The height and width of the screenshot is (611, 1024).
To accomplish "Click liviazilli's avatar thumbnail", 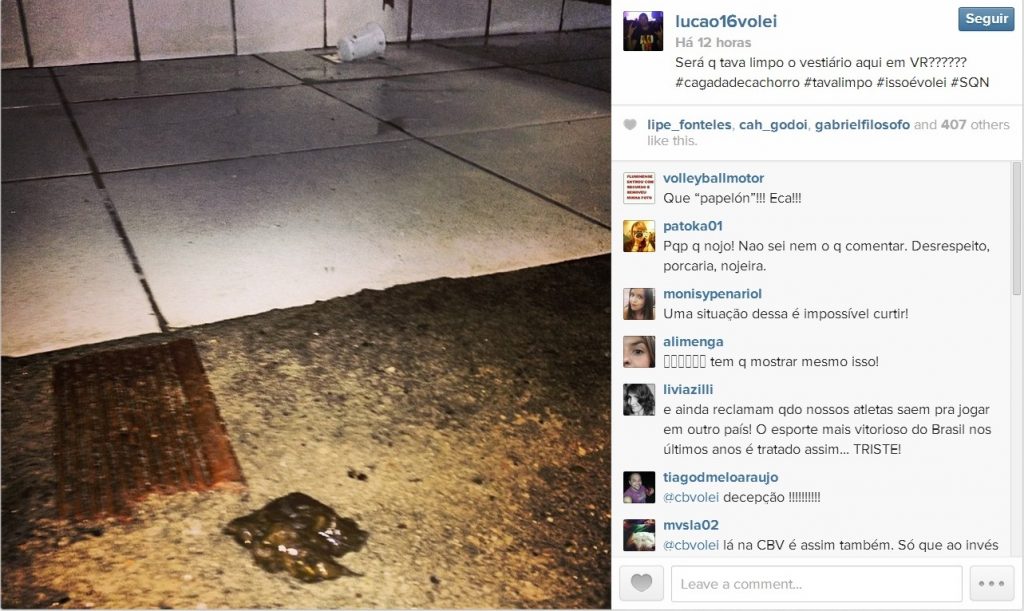I will [x=639, y=400].
